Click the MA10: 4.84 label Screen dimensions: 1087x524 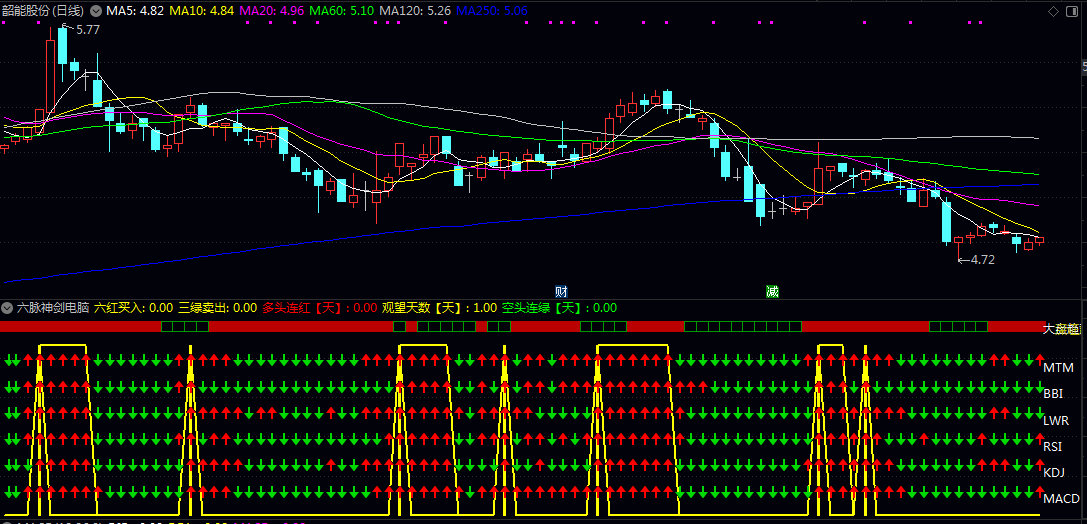tap(202, 11)
